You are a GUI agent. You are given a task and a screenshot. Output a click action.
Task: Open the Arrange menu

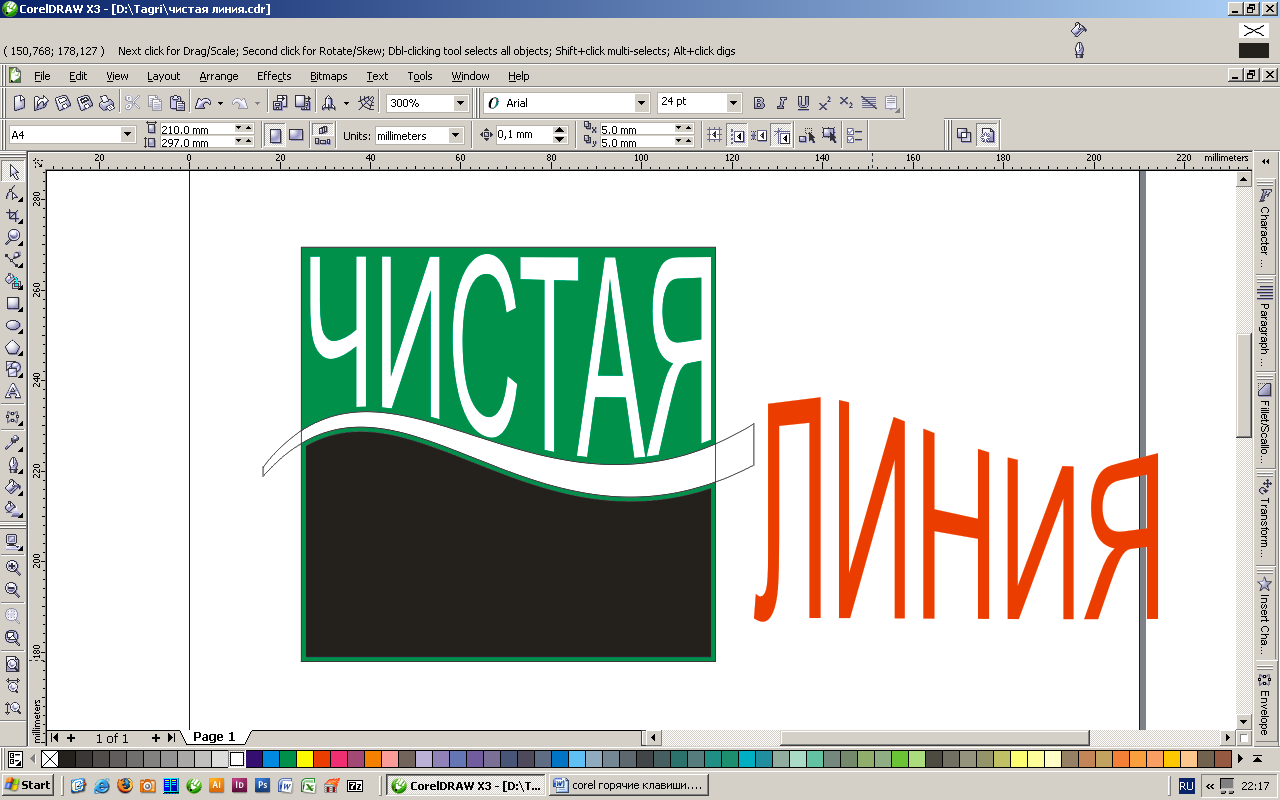[219, 76]
